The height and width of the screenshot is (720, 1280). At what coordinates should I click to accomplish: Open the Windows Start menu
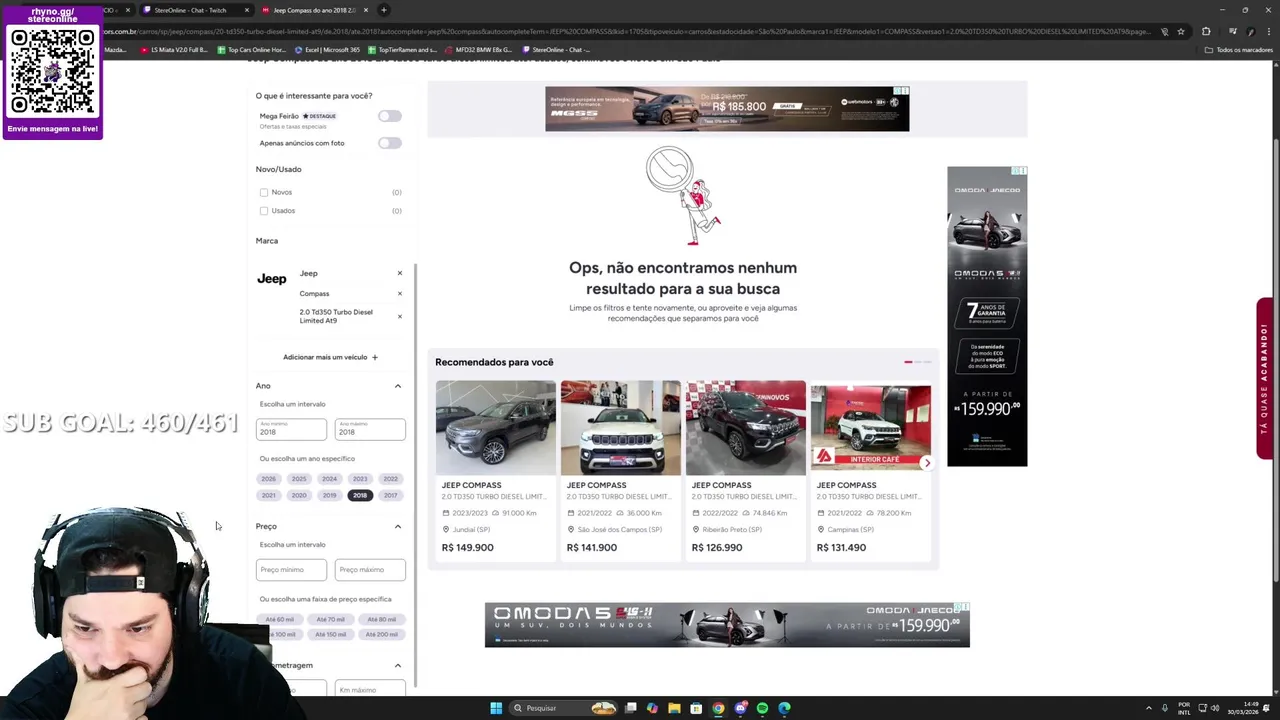496,708
